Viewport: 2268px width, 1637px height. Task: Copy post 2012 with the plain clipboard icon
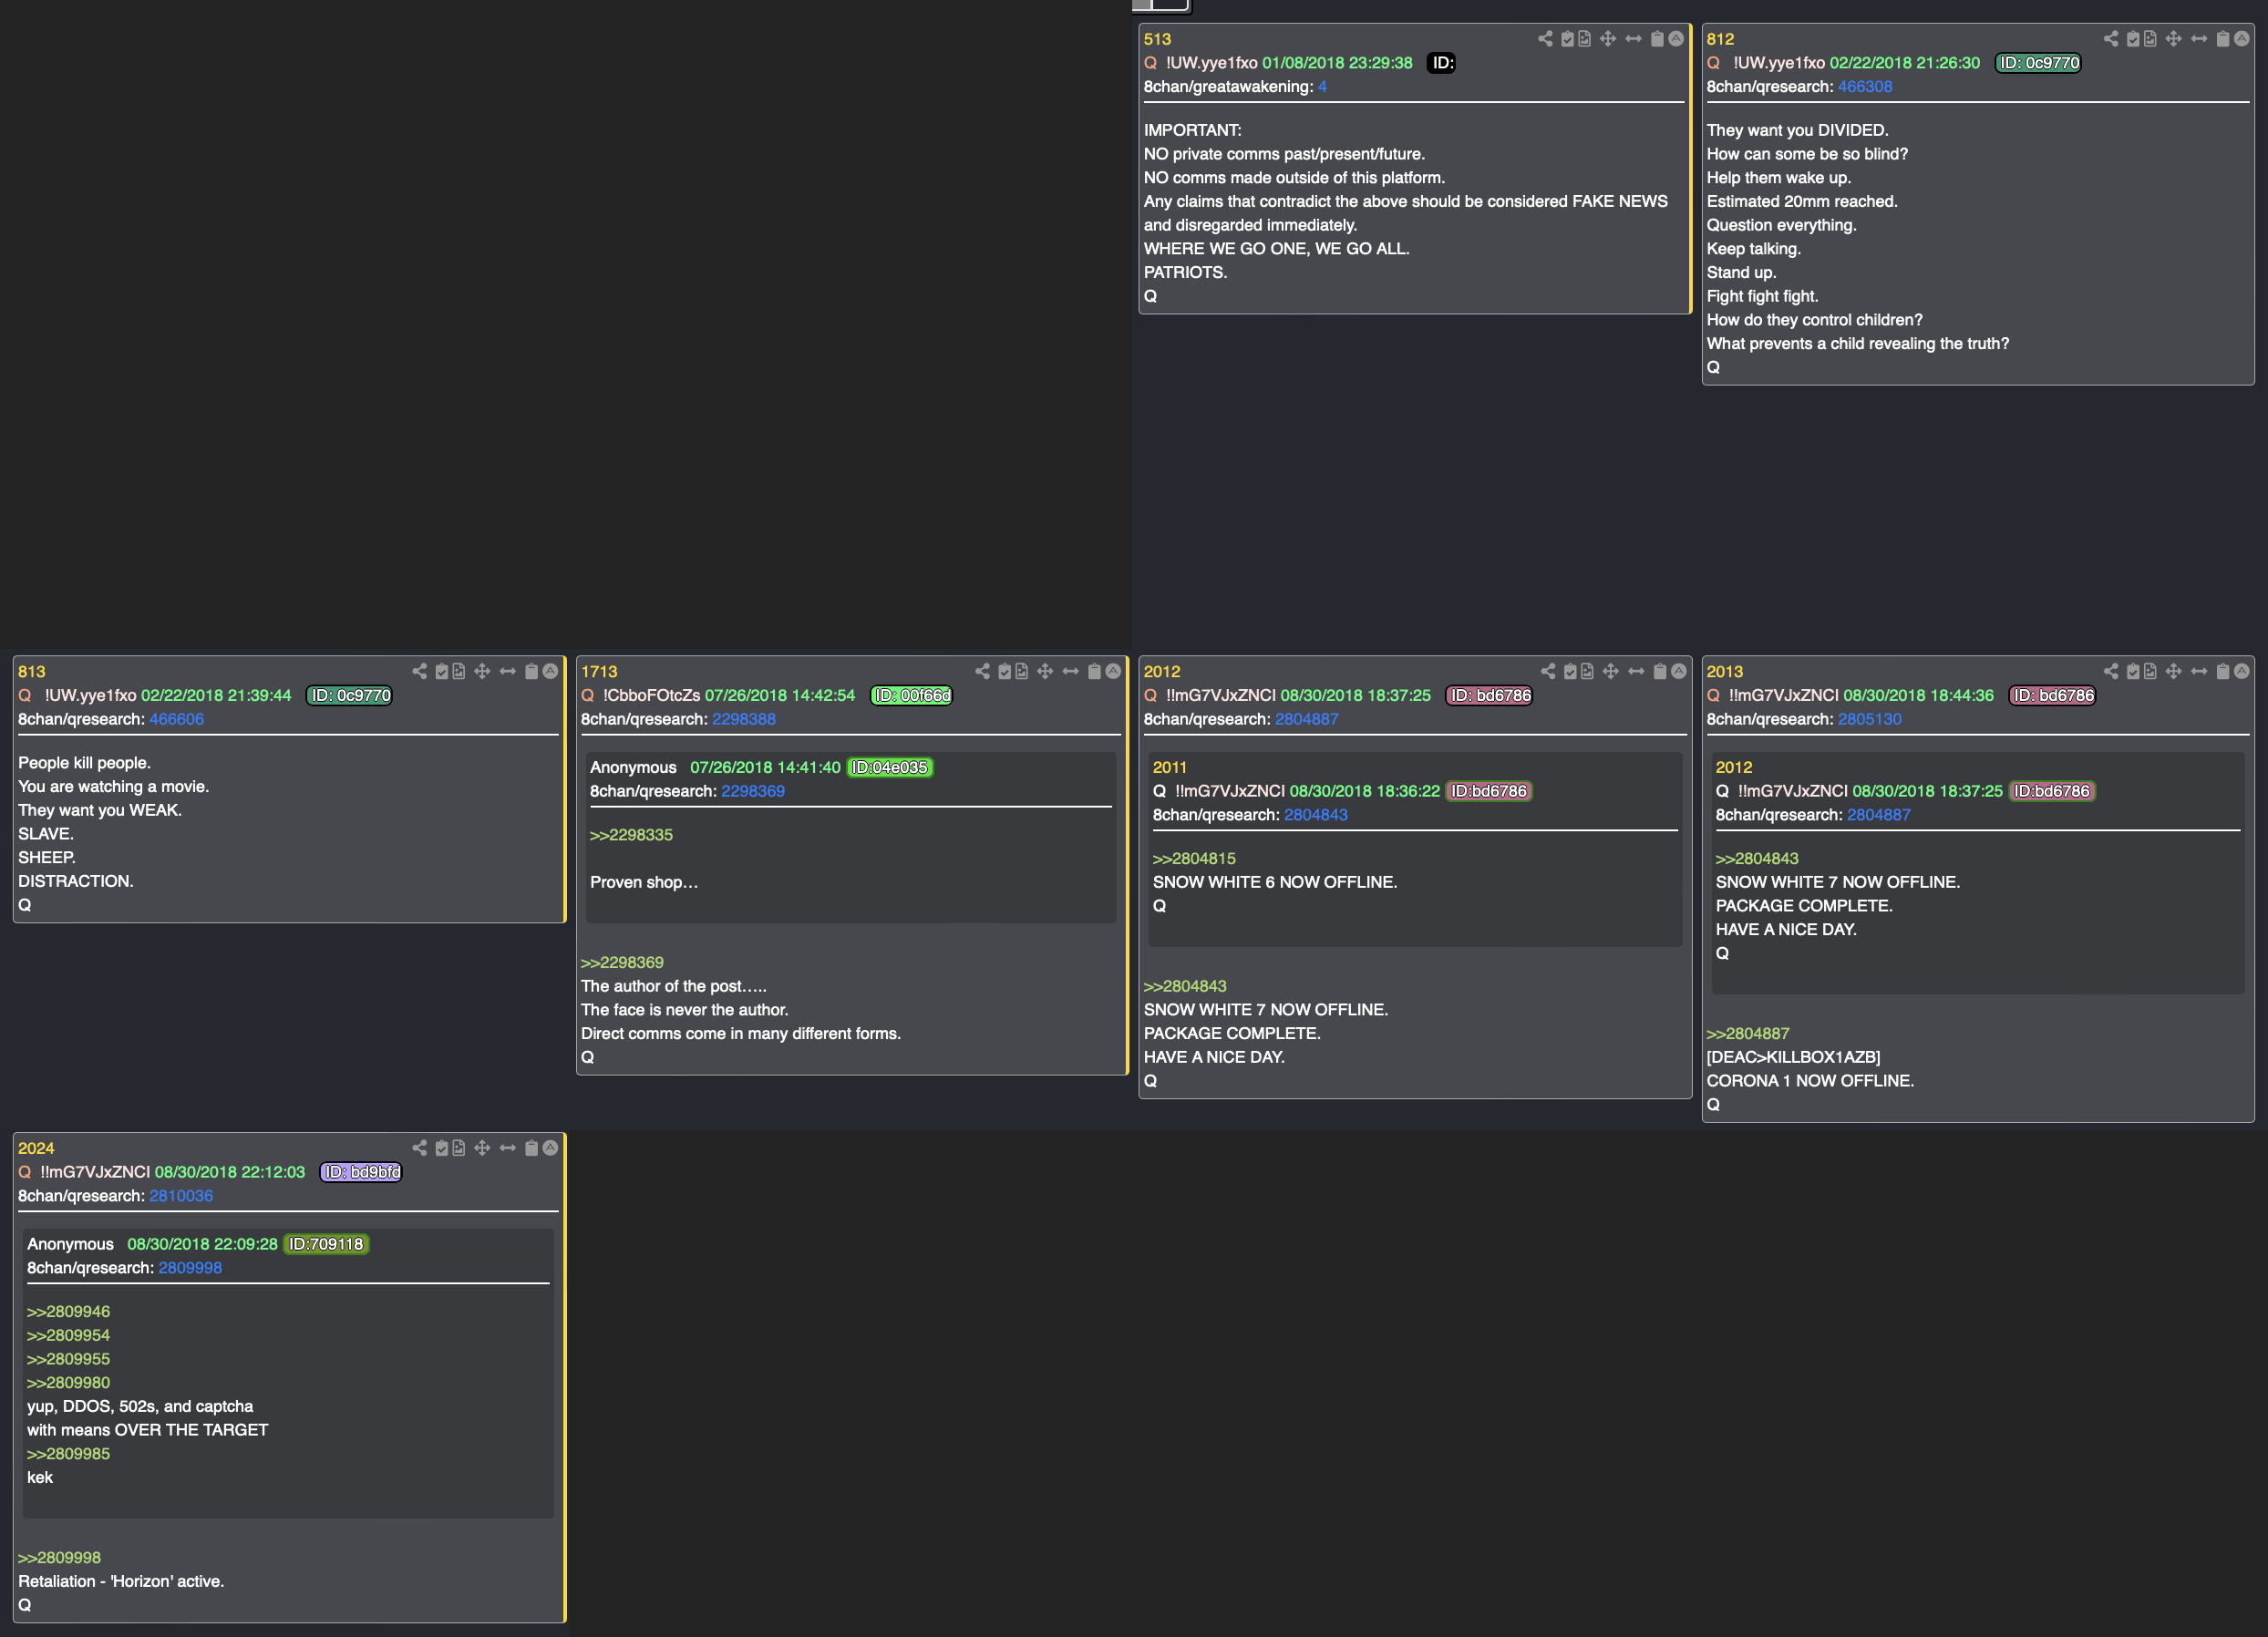[x=1660, y=671]
